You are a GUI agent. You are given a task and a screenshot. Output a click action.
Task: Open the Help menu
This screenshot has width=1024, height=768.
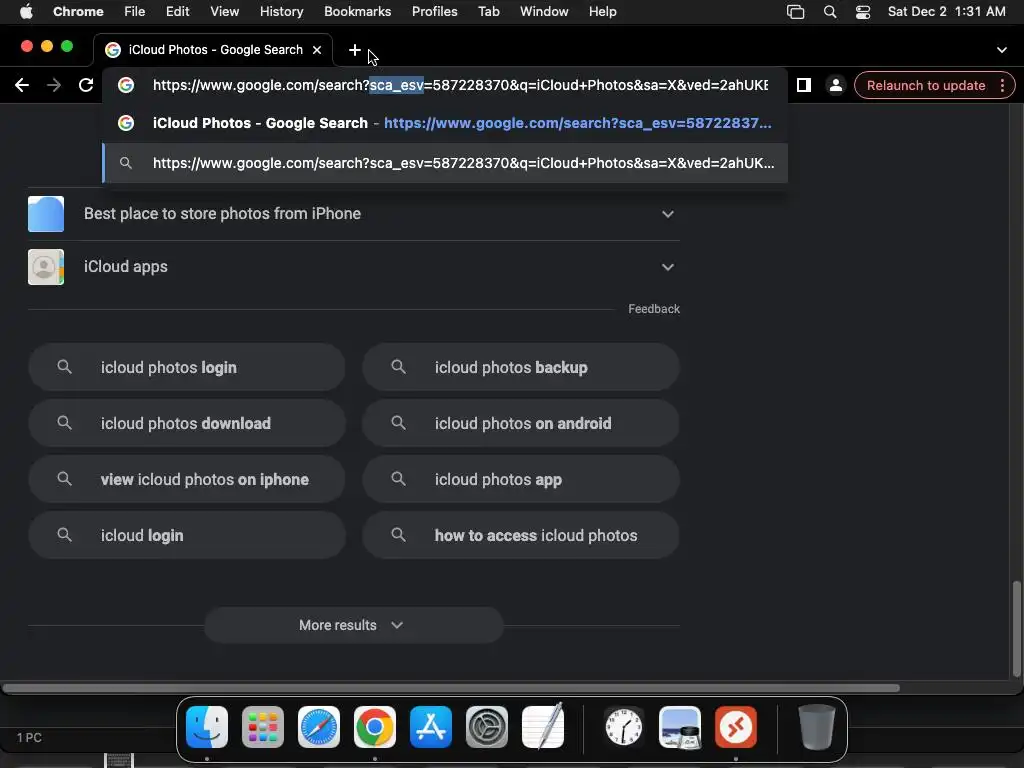click(602, 11)
